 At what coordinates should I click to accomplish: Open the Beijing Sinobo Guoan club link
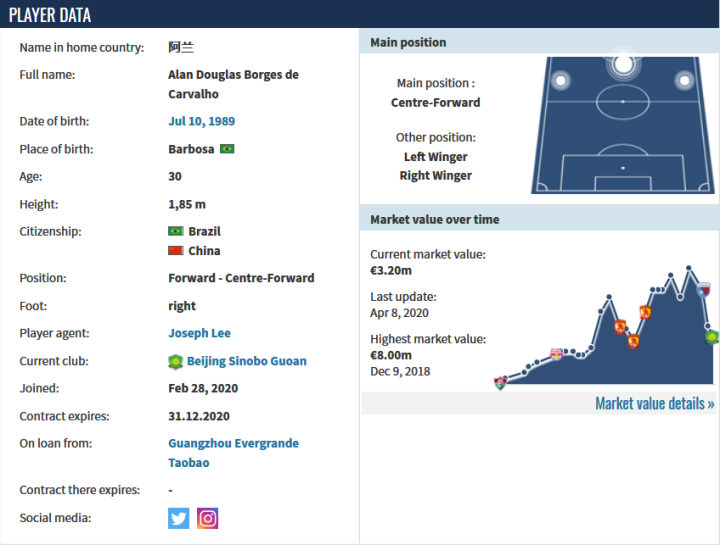click(x=247, y=361)
